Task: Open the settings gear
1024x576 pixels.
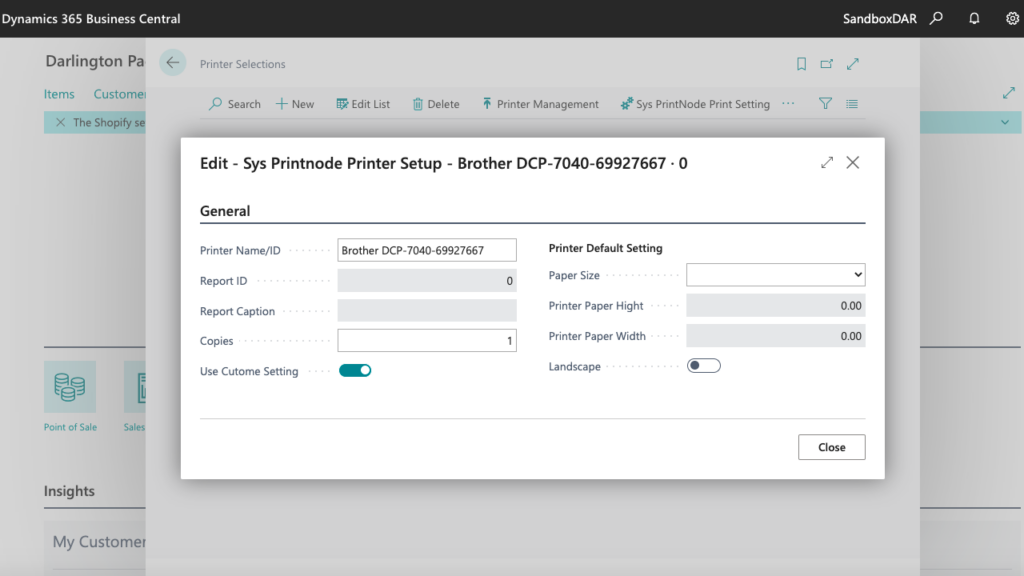Action: [1012, 18]
